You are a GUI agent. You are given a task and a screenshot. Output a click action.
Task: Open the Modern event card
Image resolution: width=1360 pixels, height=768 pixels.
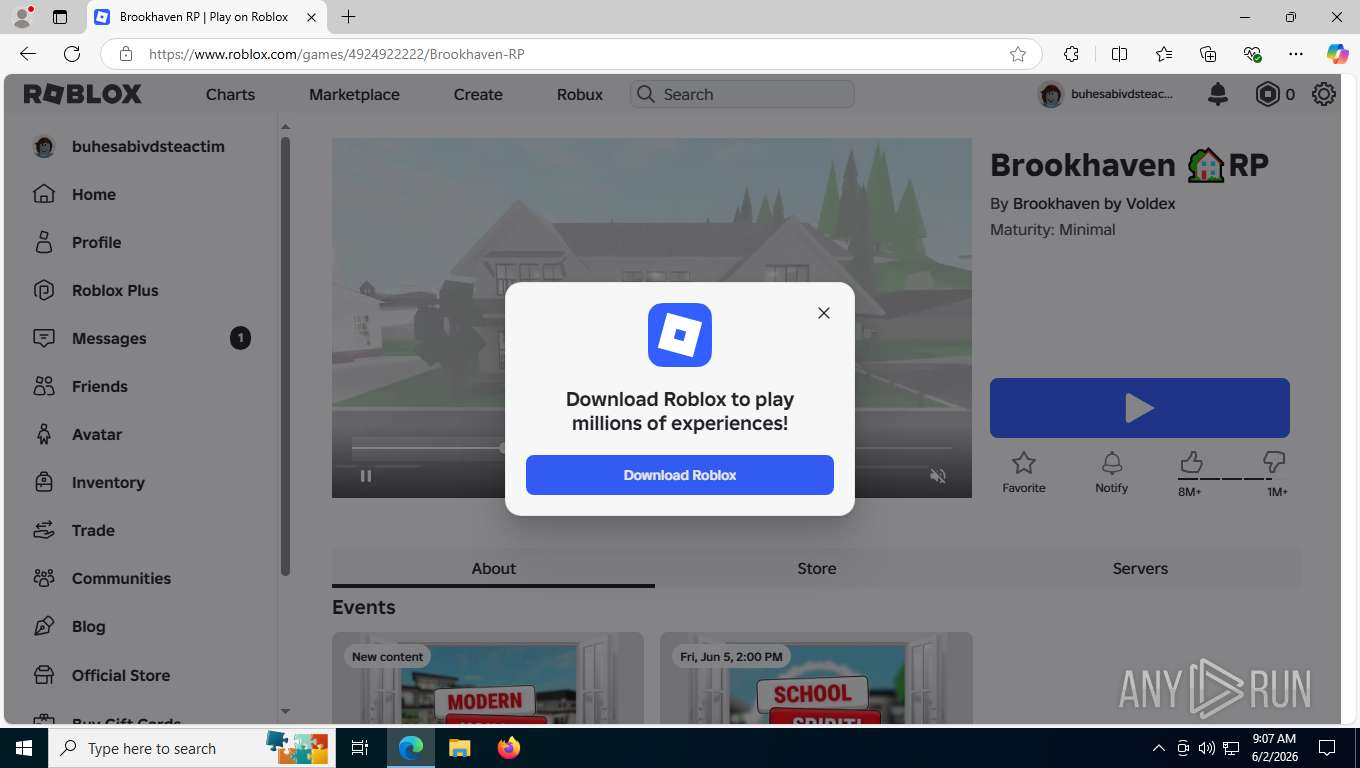click(x=488, y=678)
